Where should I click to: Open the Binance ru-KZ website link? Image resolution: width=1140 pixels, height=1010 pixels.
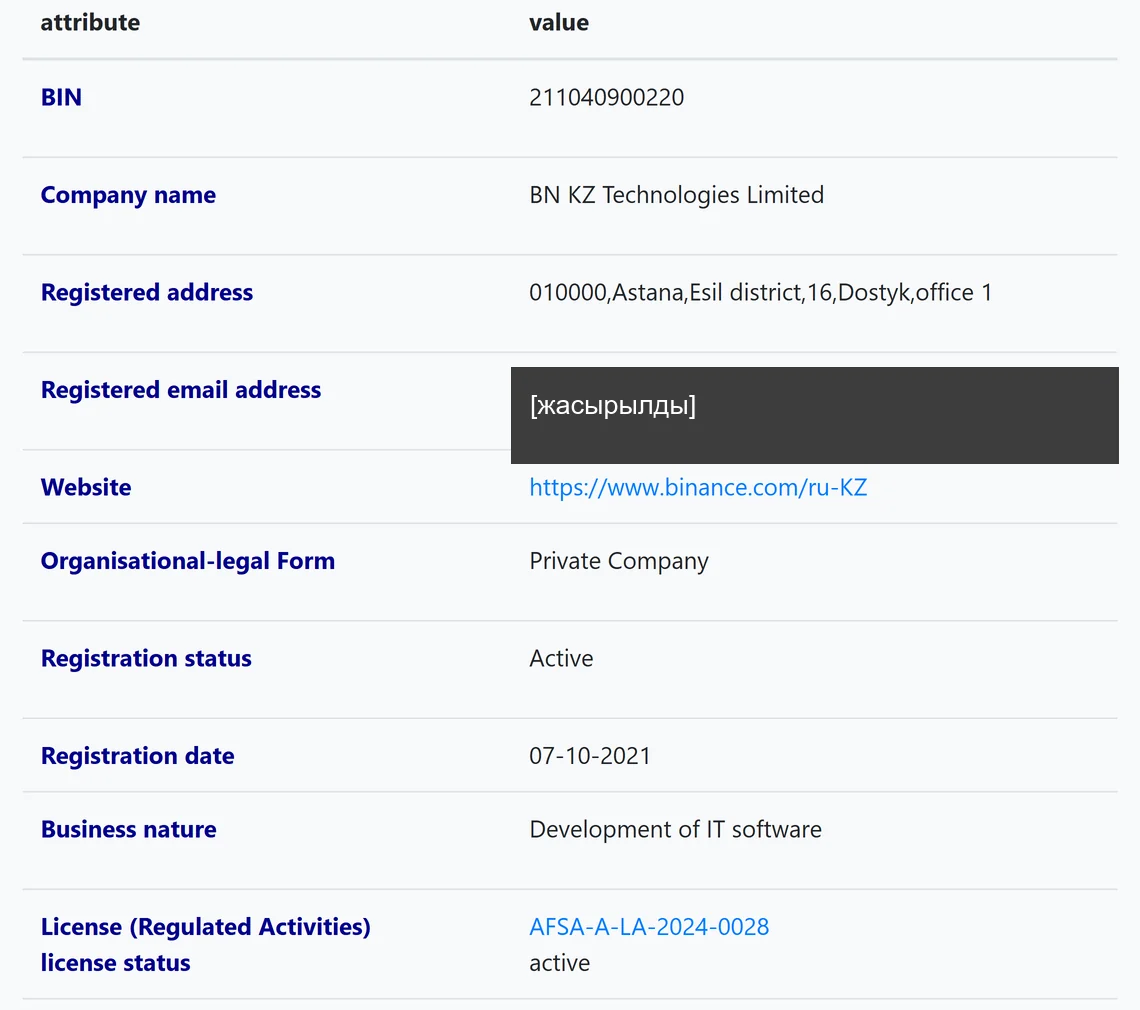coord(698,487)
